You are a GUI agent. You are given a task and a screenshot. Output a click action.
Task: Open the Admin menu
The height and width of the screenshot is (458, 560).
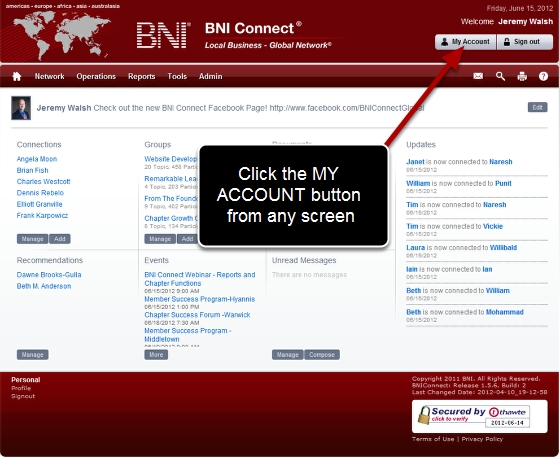click(210, 76)
